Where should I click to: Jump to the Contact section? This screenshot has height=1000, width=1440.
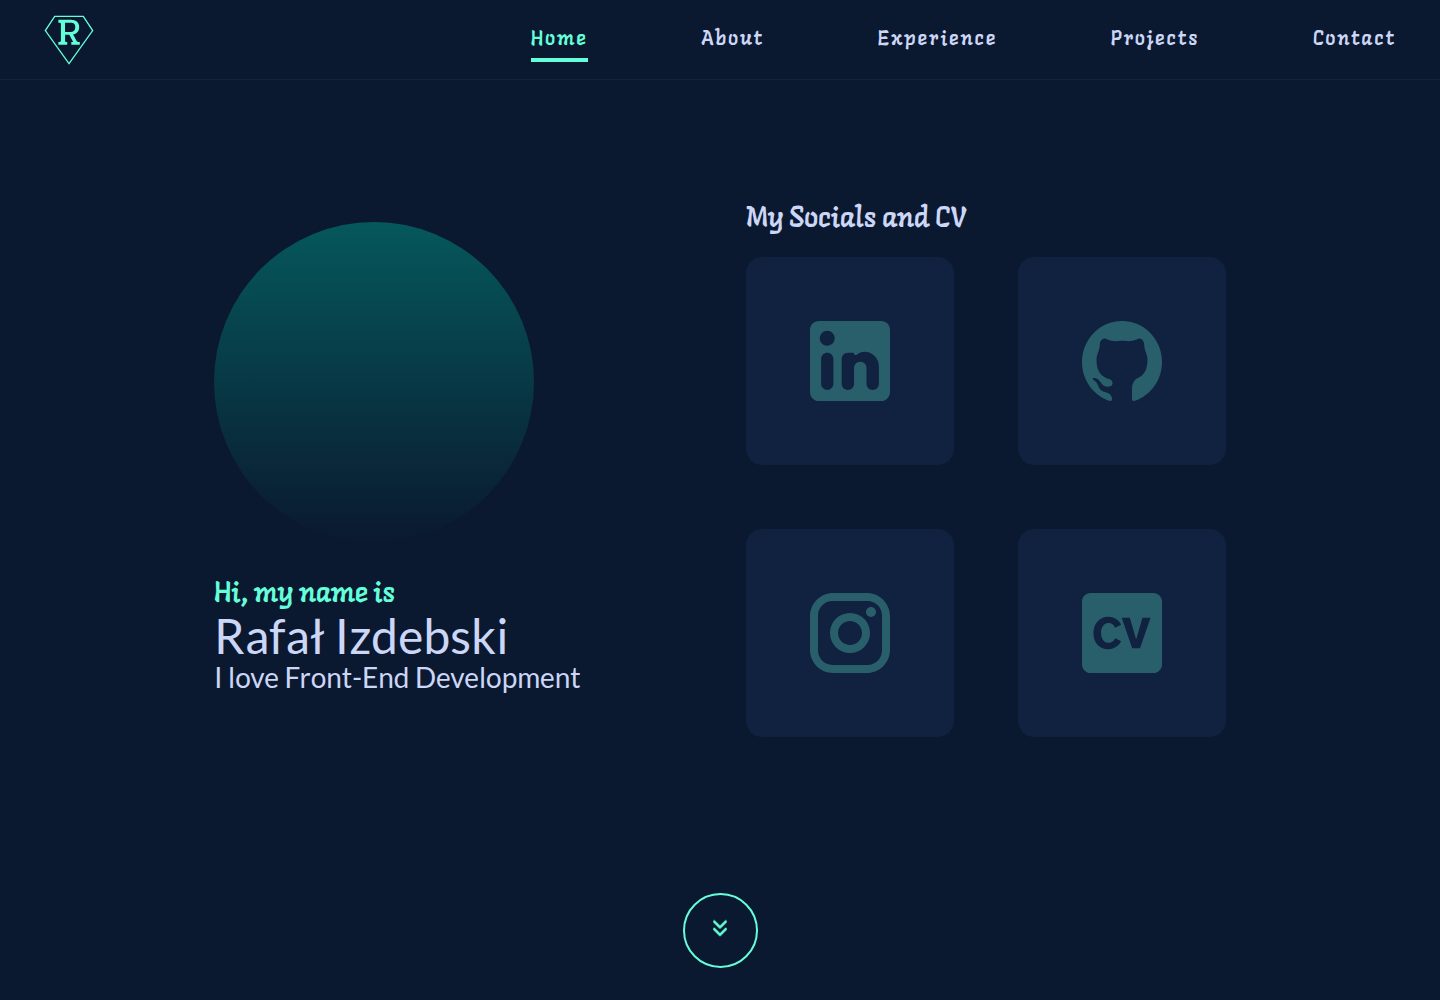[x=1354, y=38]
